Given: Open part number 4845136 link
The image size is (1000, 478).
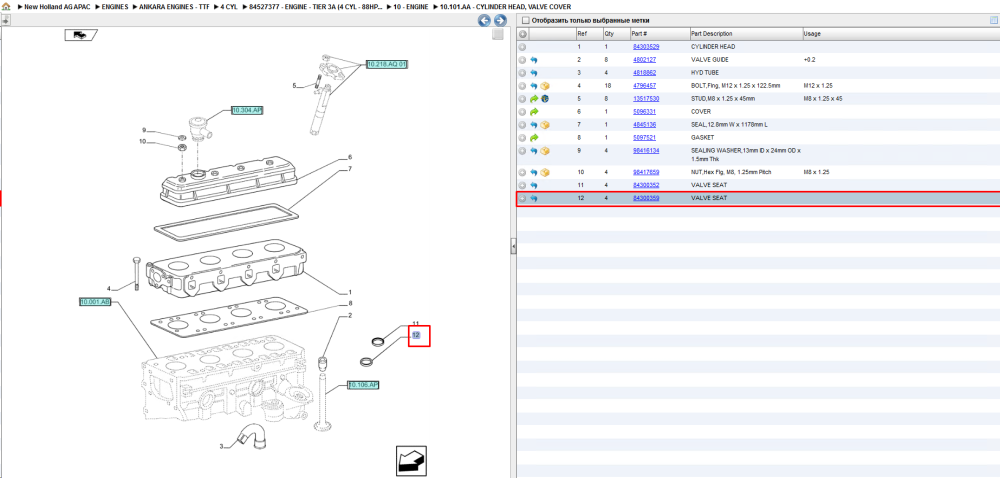Looking at the screenshot, I should pos(644,125).
